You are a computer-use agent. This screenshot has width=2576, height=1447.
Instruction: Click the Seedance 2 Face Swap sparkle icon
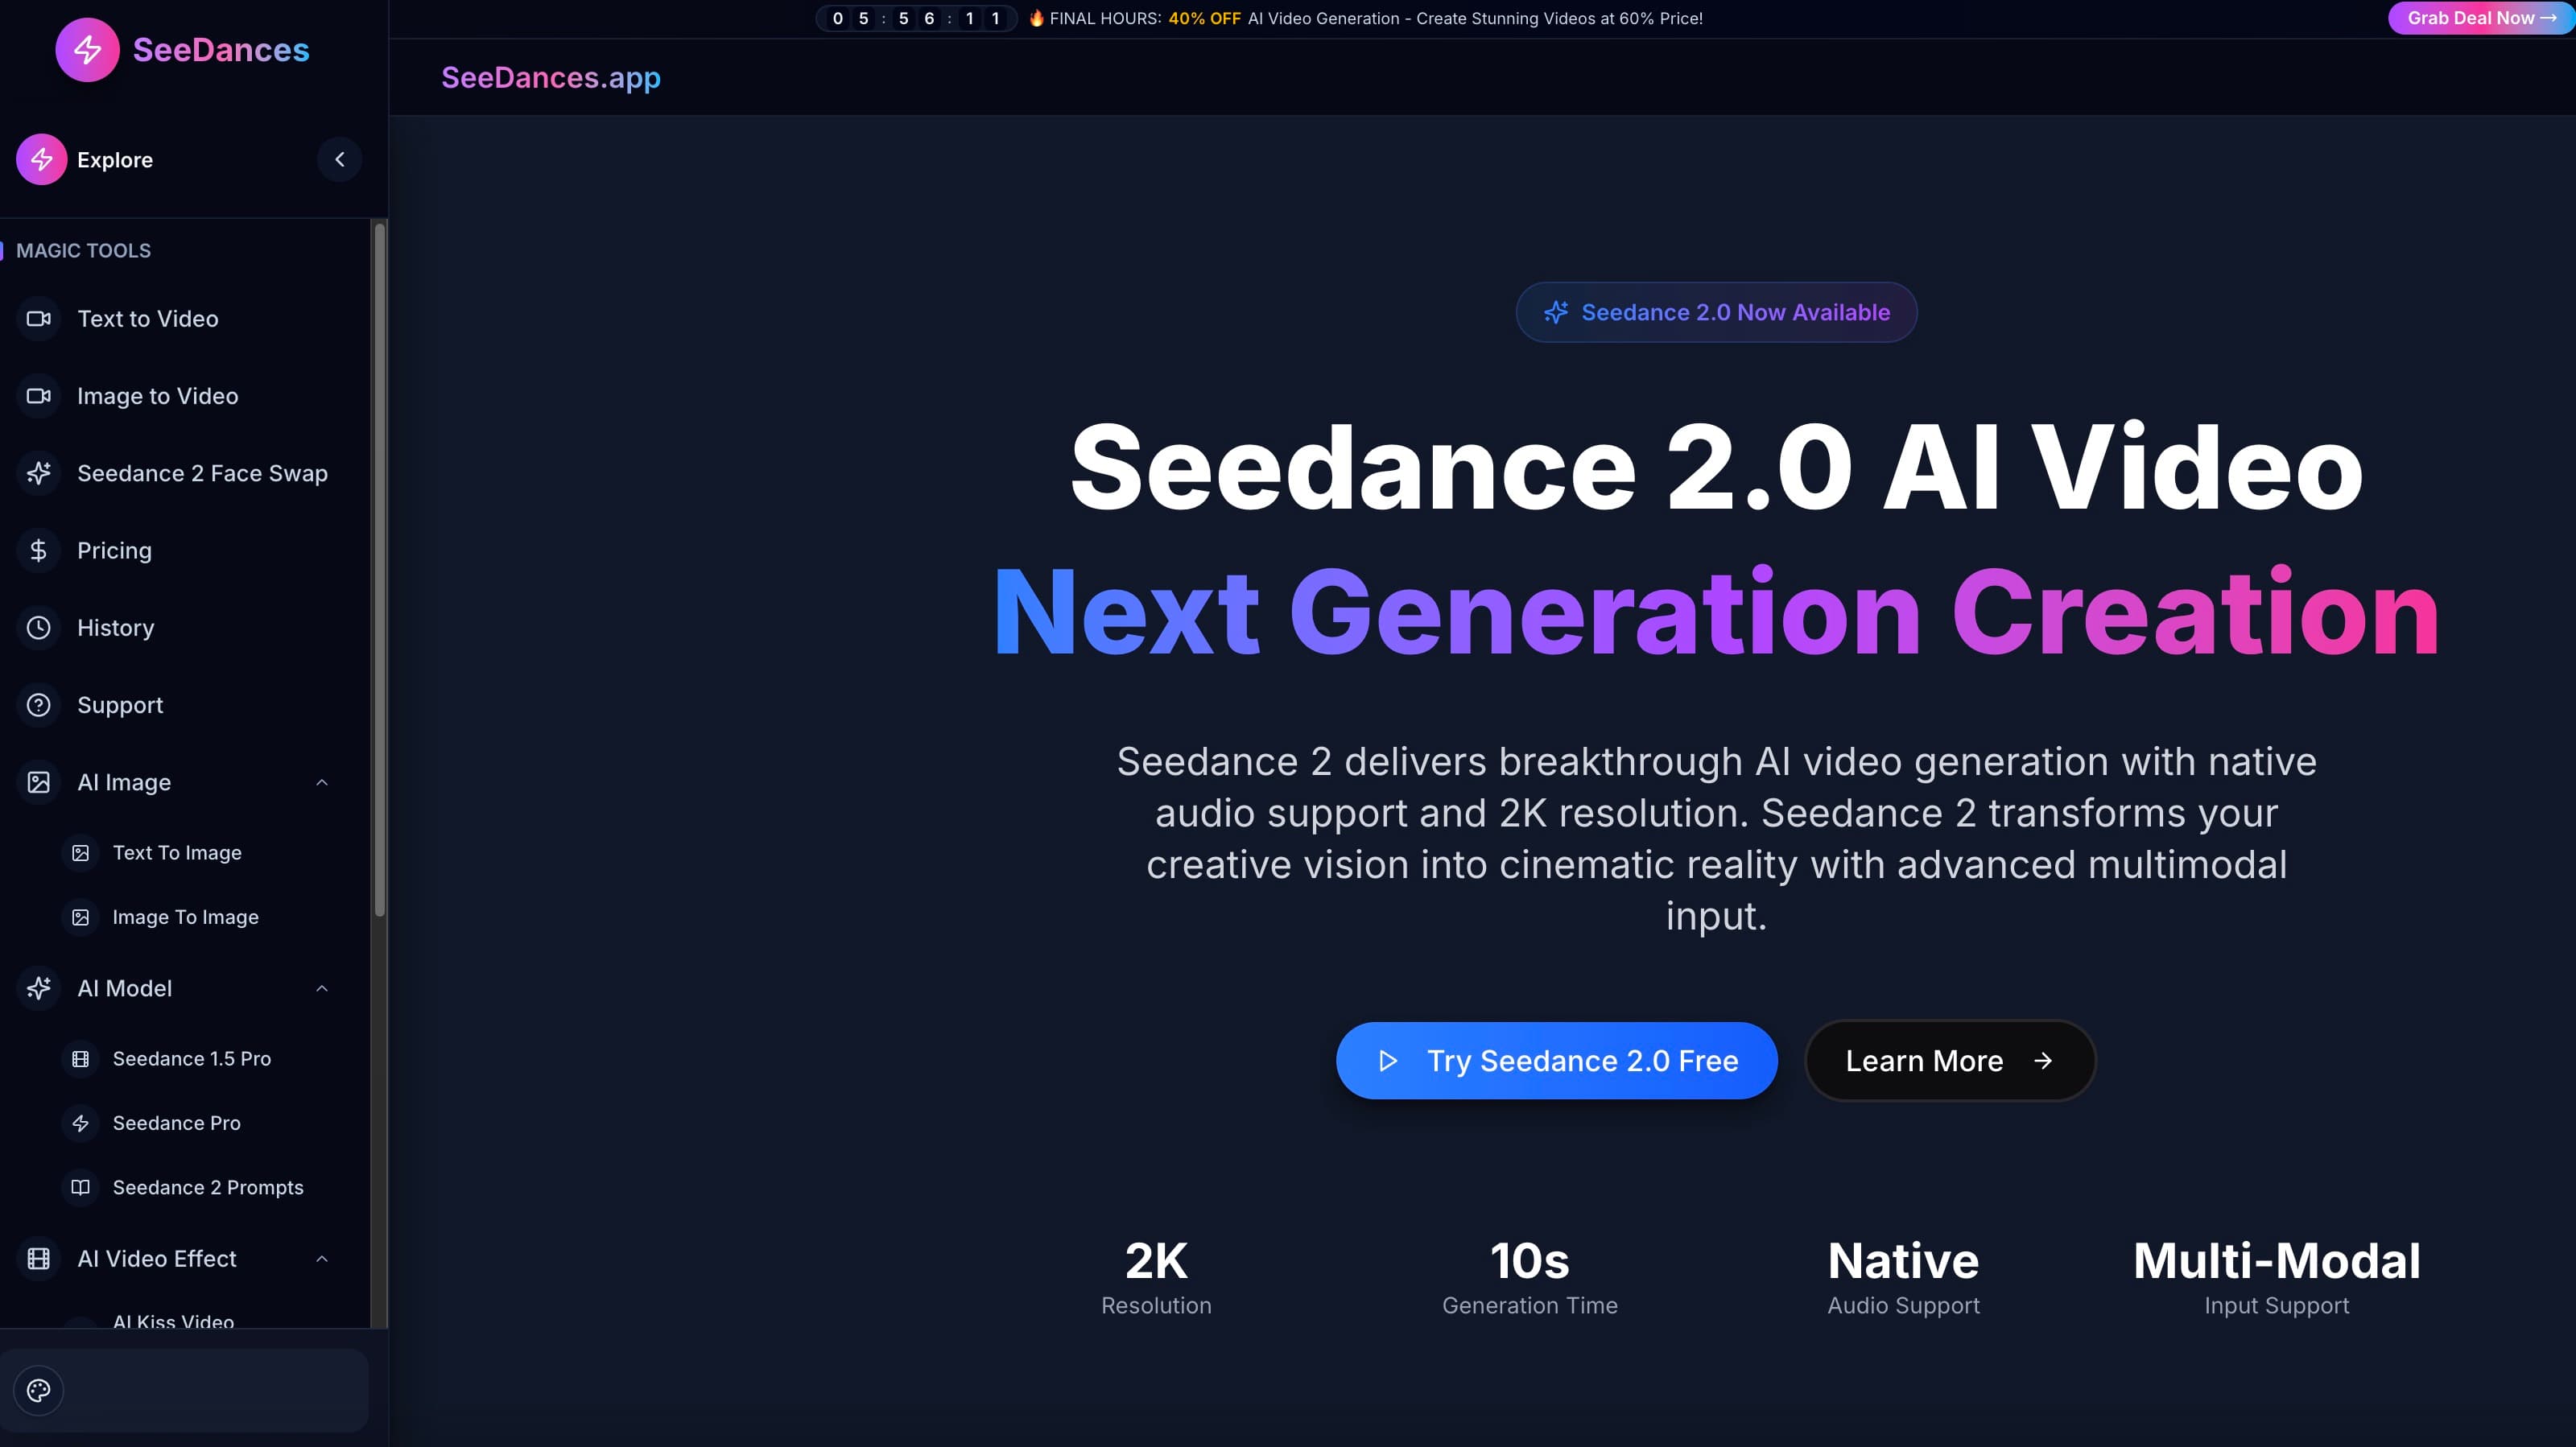pos(38,473)
